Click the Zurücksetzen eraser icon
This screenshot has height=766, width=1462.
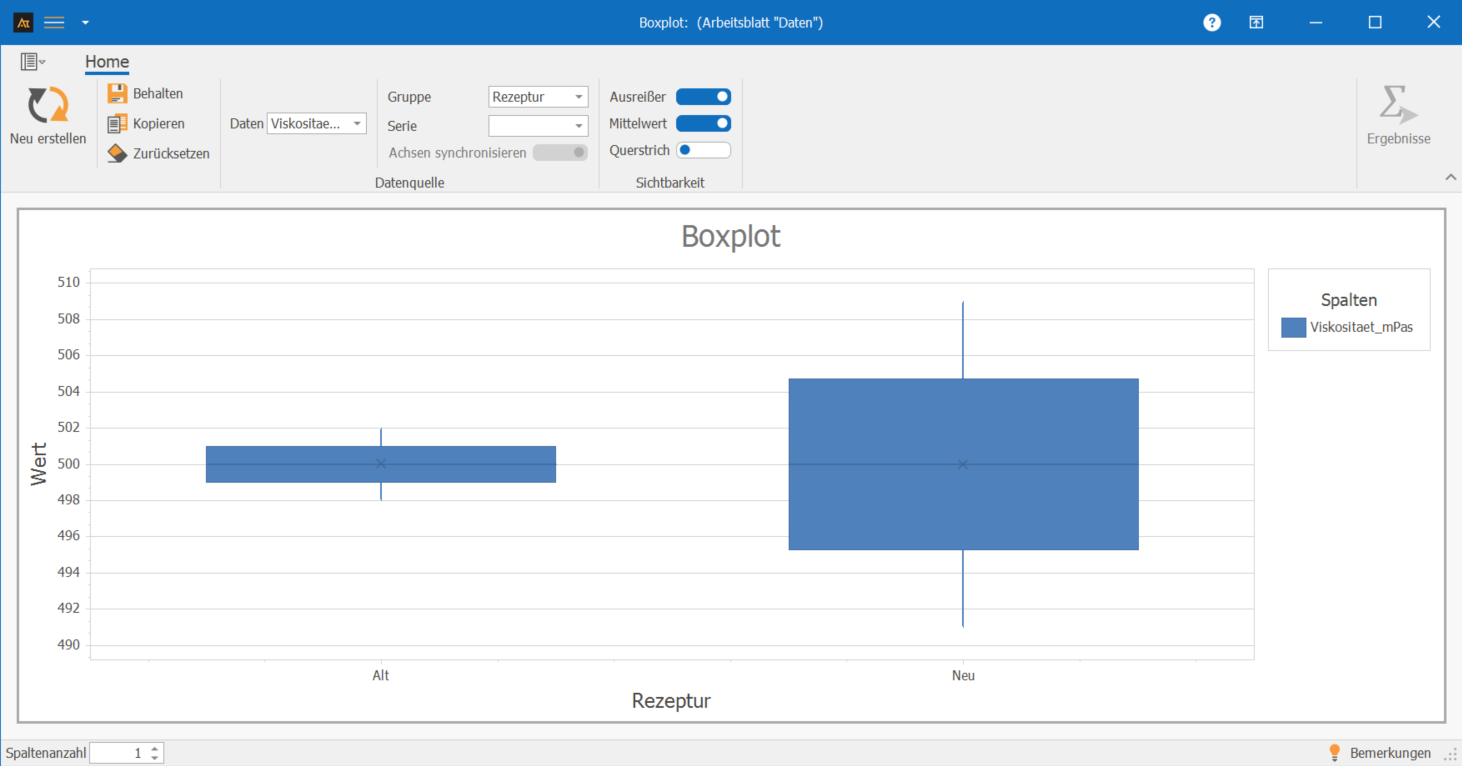(x=117, y=154)
